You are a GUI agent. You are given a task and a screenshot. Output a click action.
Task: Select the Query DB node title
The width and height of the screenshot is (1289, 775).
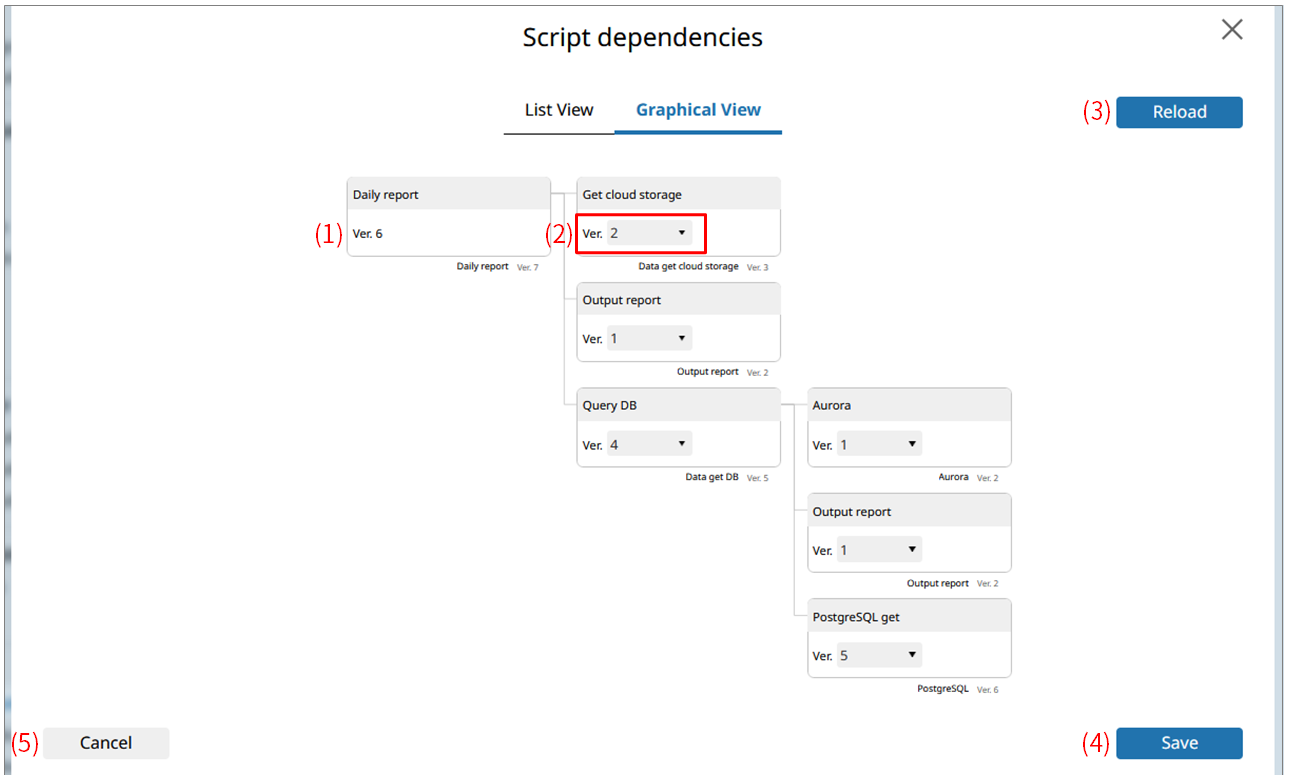pyautogui.click(x=610, y=406)
